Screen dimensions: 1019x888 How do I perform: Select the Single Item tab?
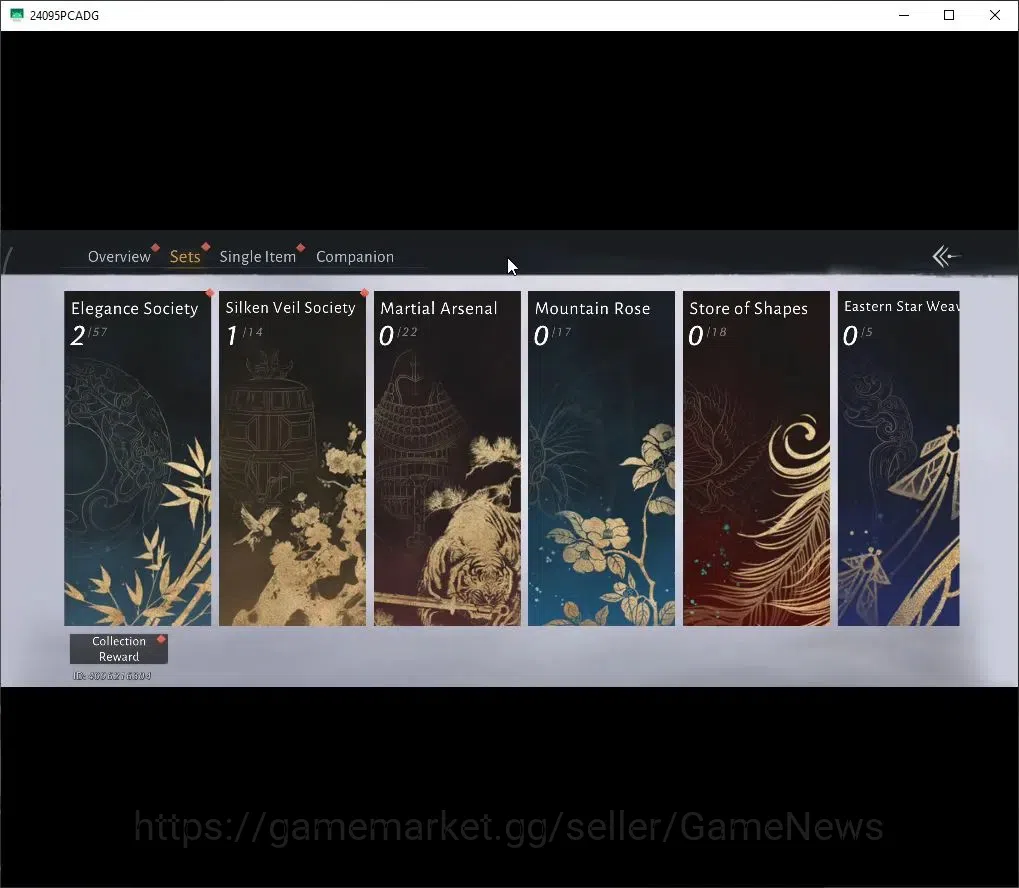pyautogui.click(x=257, y=257)
